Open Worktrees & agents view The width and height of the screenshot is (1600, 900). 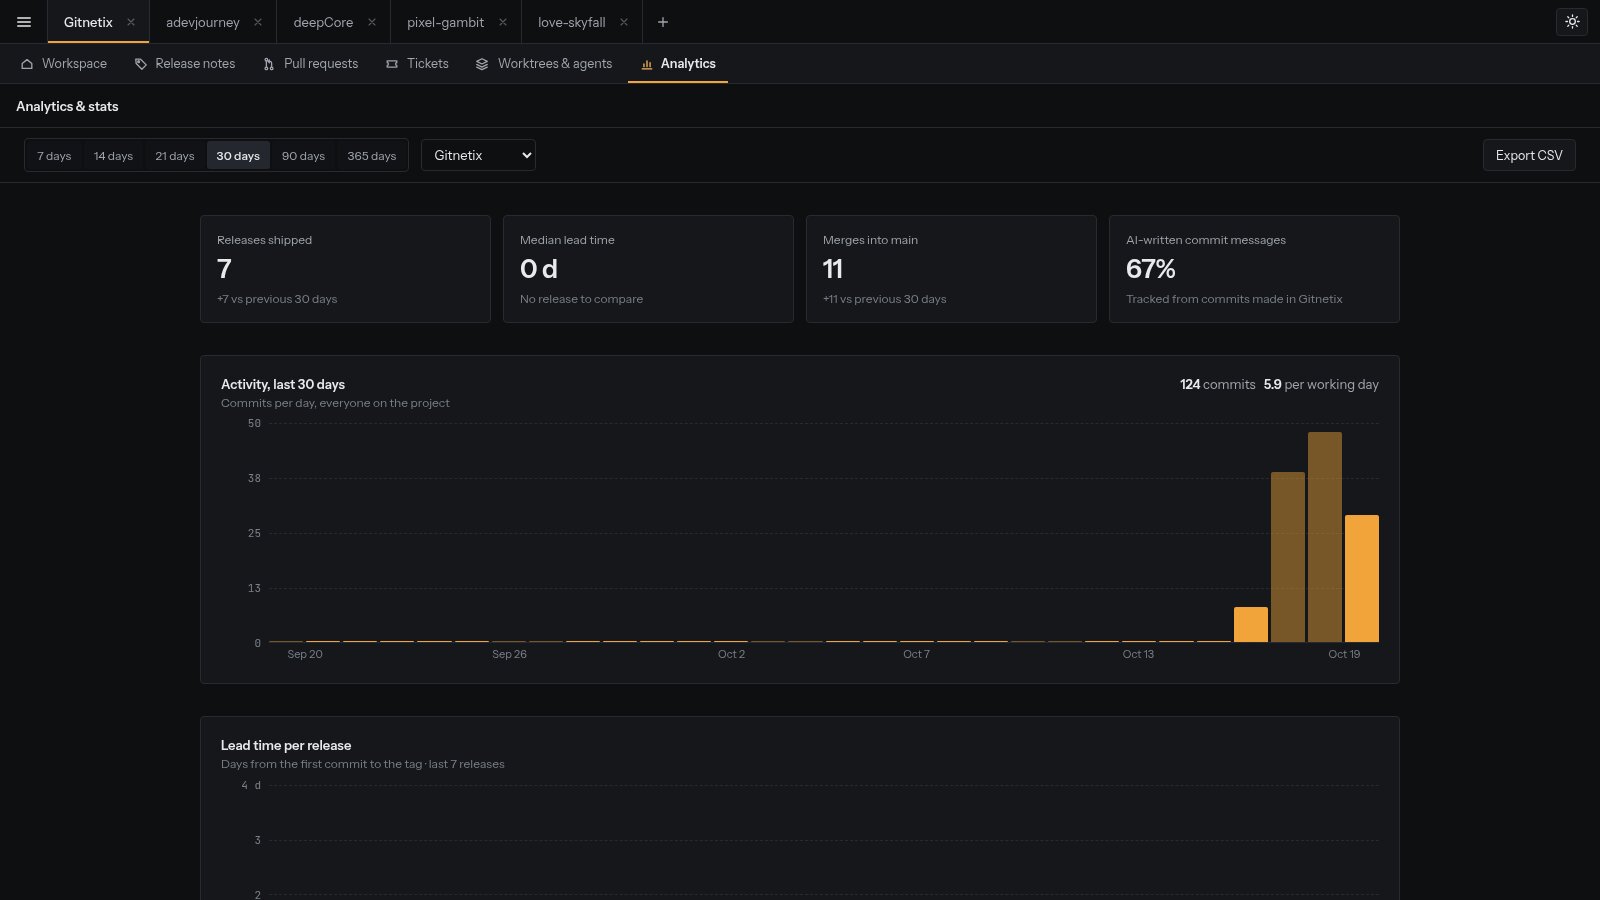[543, 64]
